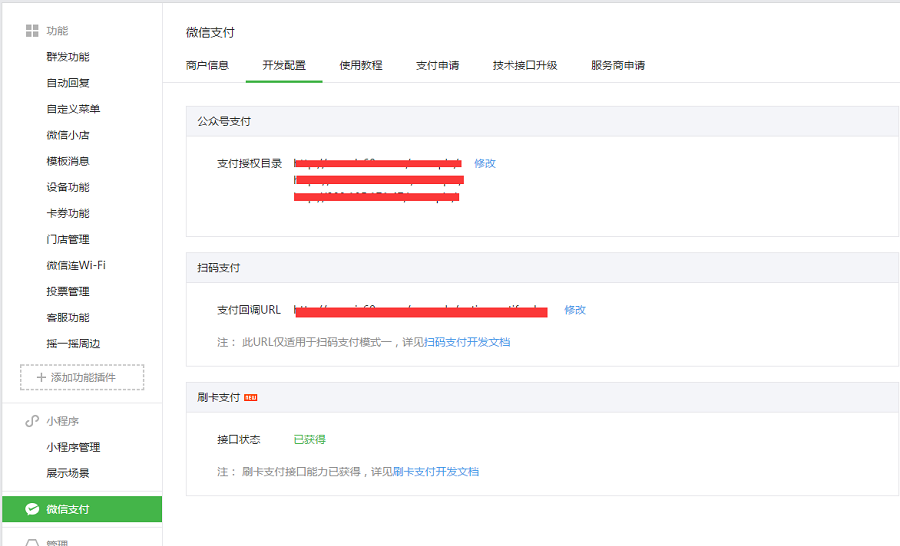Click 修改 next to 支付授权目录
Image resolution: width=900 pixels, height=546 pixels.
point(484,164)
